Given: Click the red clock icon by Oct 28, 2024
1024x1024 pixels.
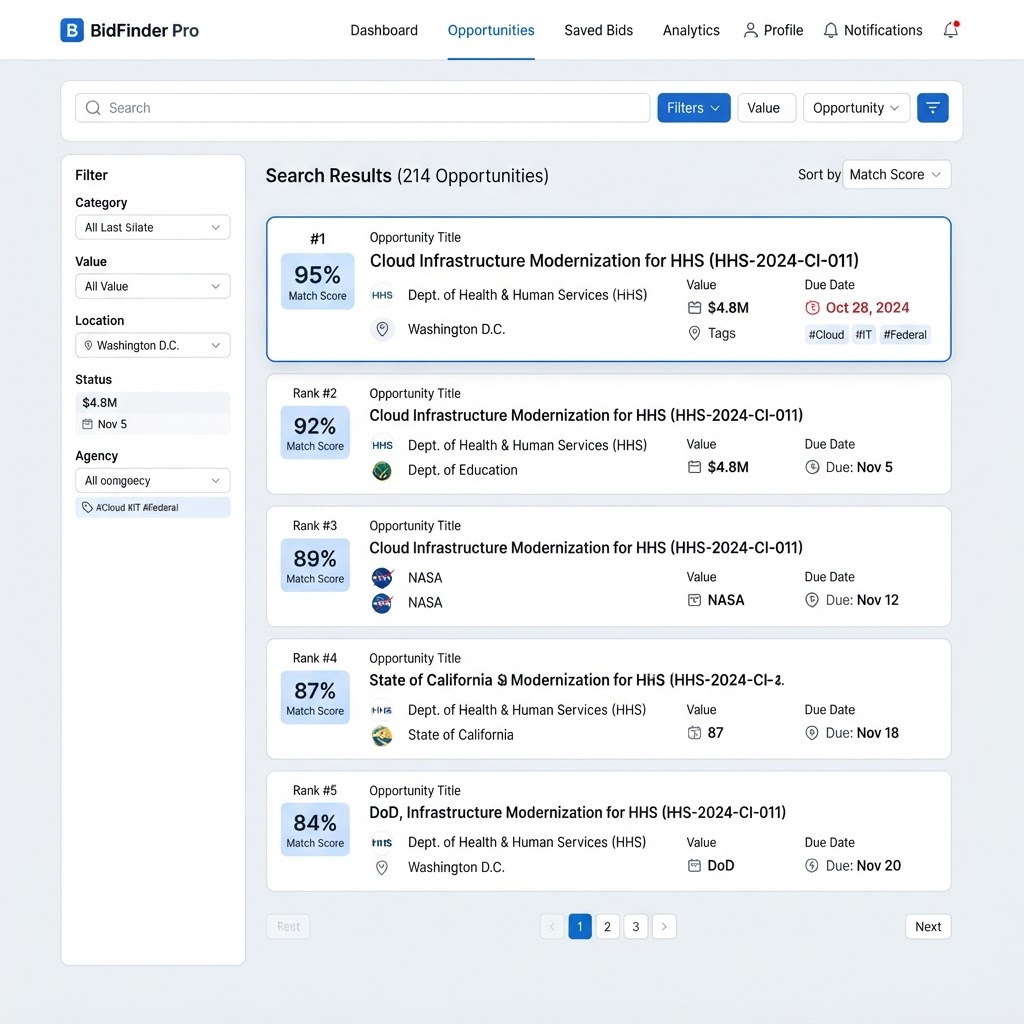Looking at the screenshot, I should (x=812, y=308).
